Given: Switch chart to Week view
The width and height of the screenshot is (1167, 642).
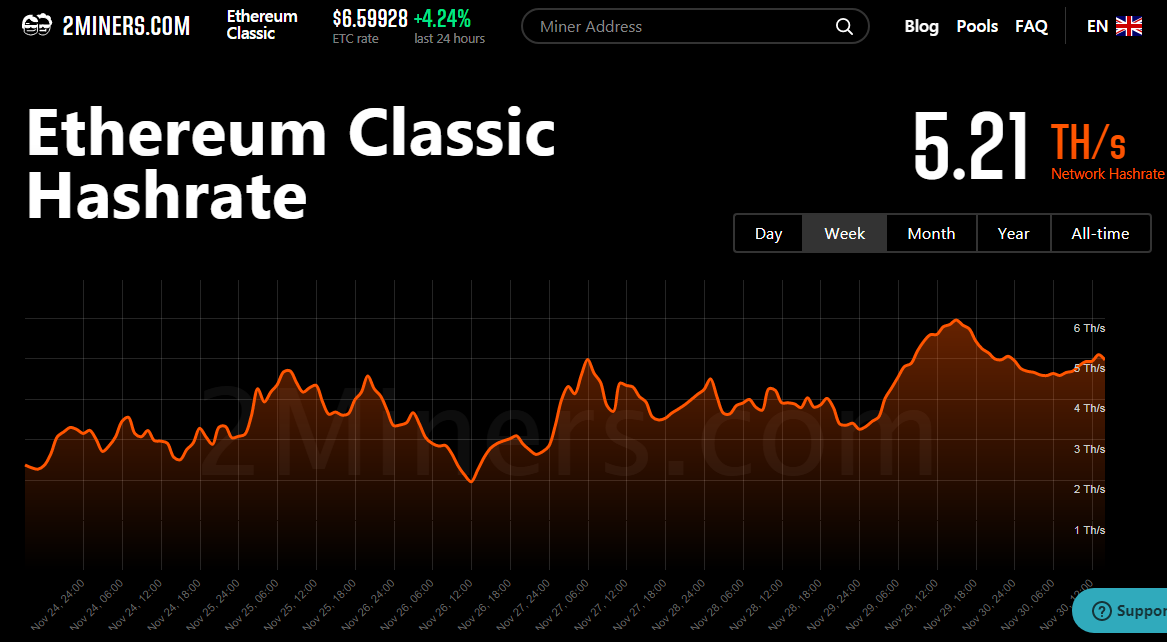Looking at the screenshot, I should click(845, 234).
